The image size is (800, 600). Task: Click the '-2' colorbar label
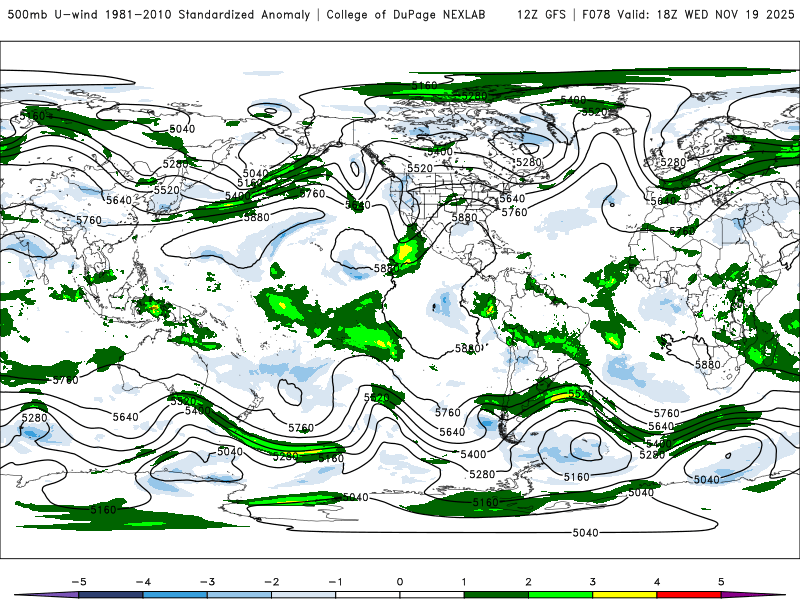(x=271, y=582)
